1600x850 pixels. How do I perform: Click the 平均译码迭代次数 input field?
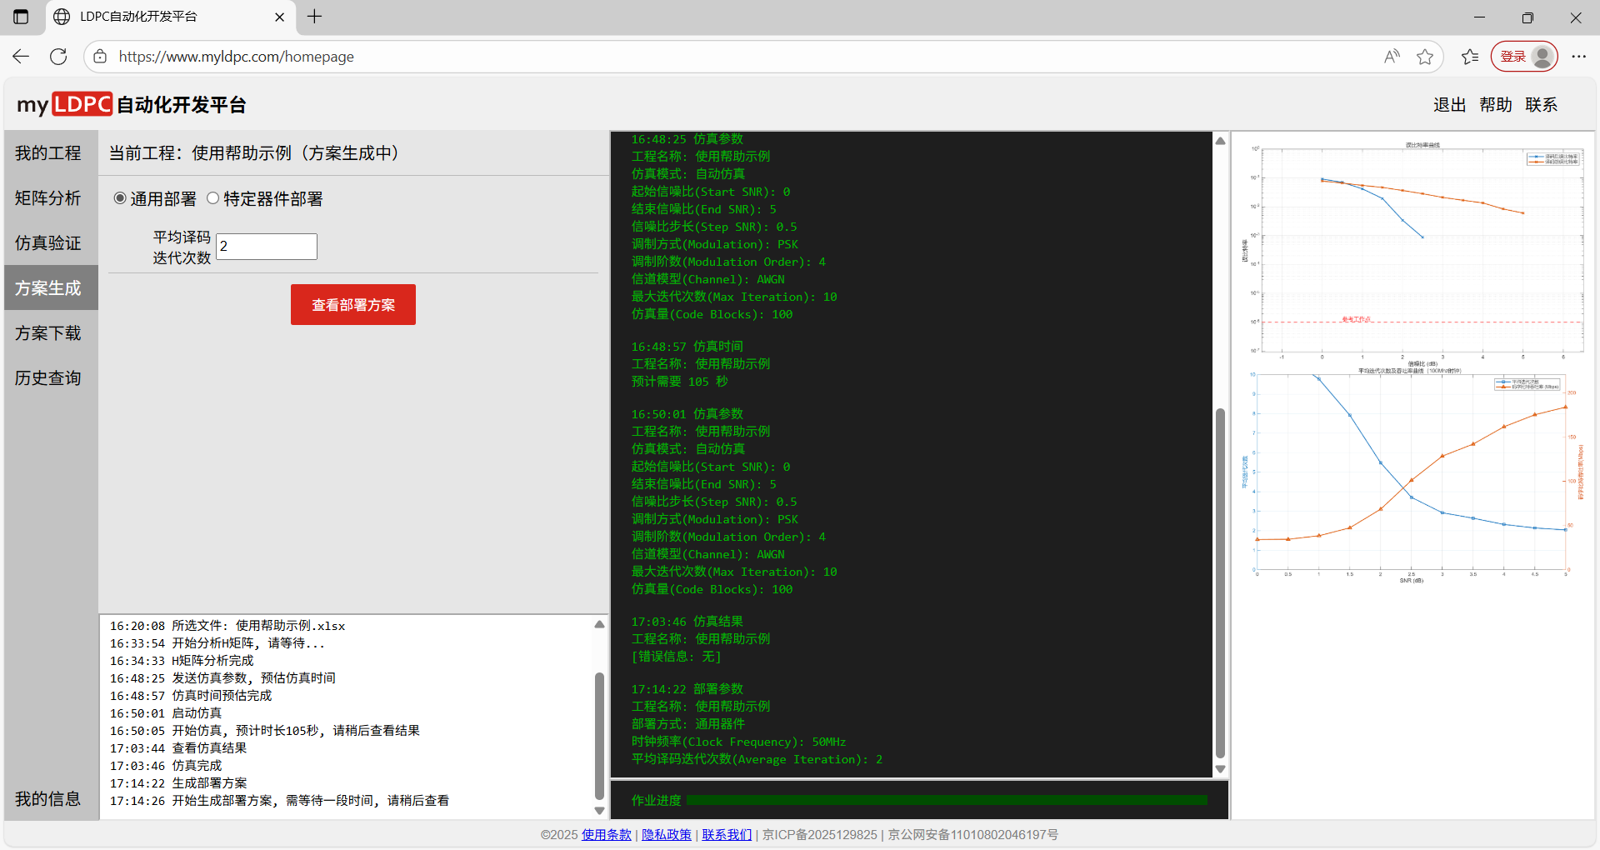(266, 247)
